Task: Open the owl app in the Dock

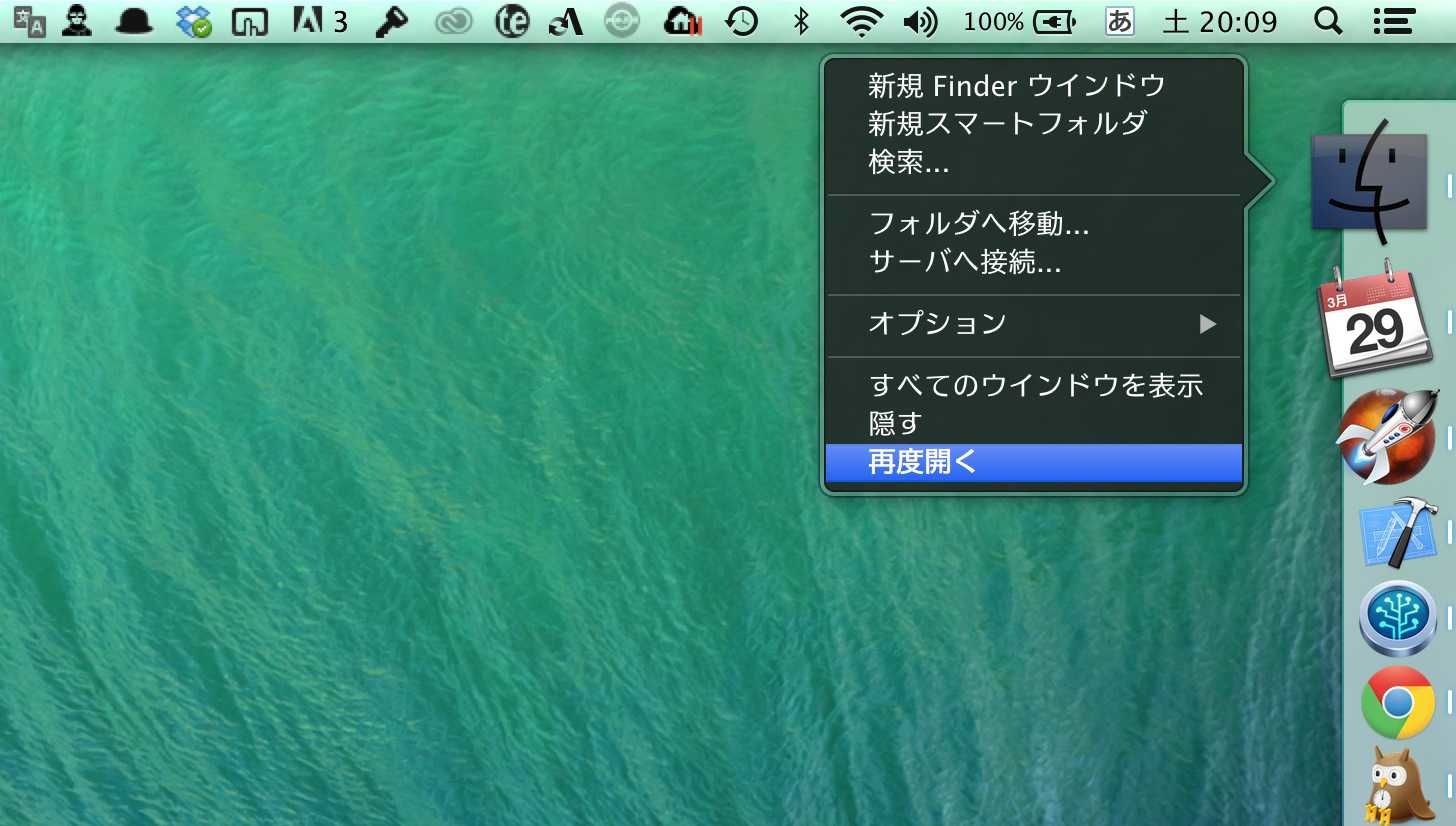Action: tap(1397, 786)
